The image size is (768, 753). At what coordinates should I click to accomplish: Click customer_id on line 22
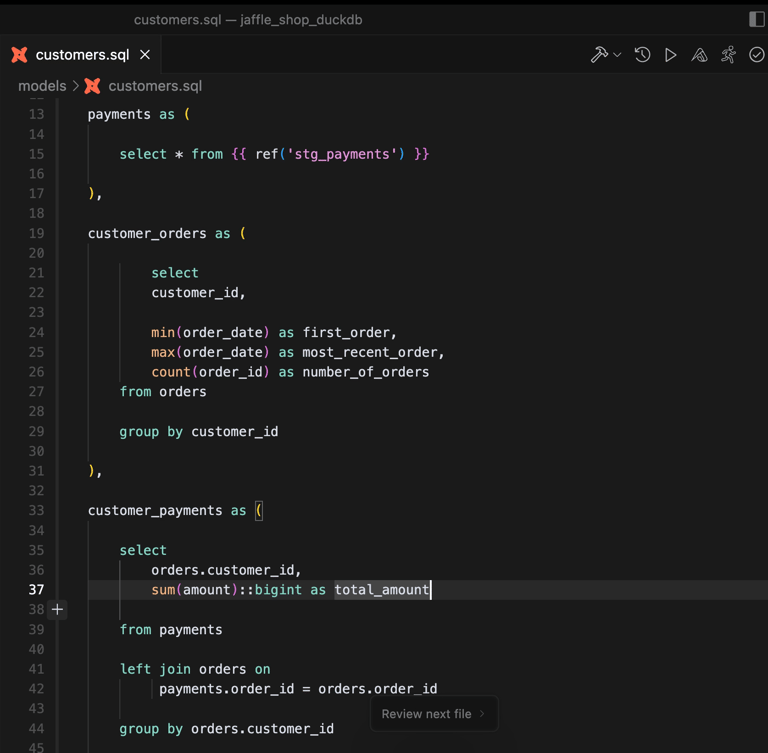point(195,292)
